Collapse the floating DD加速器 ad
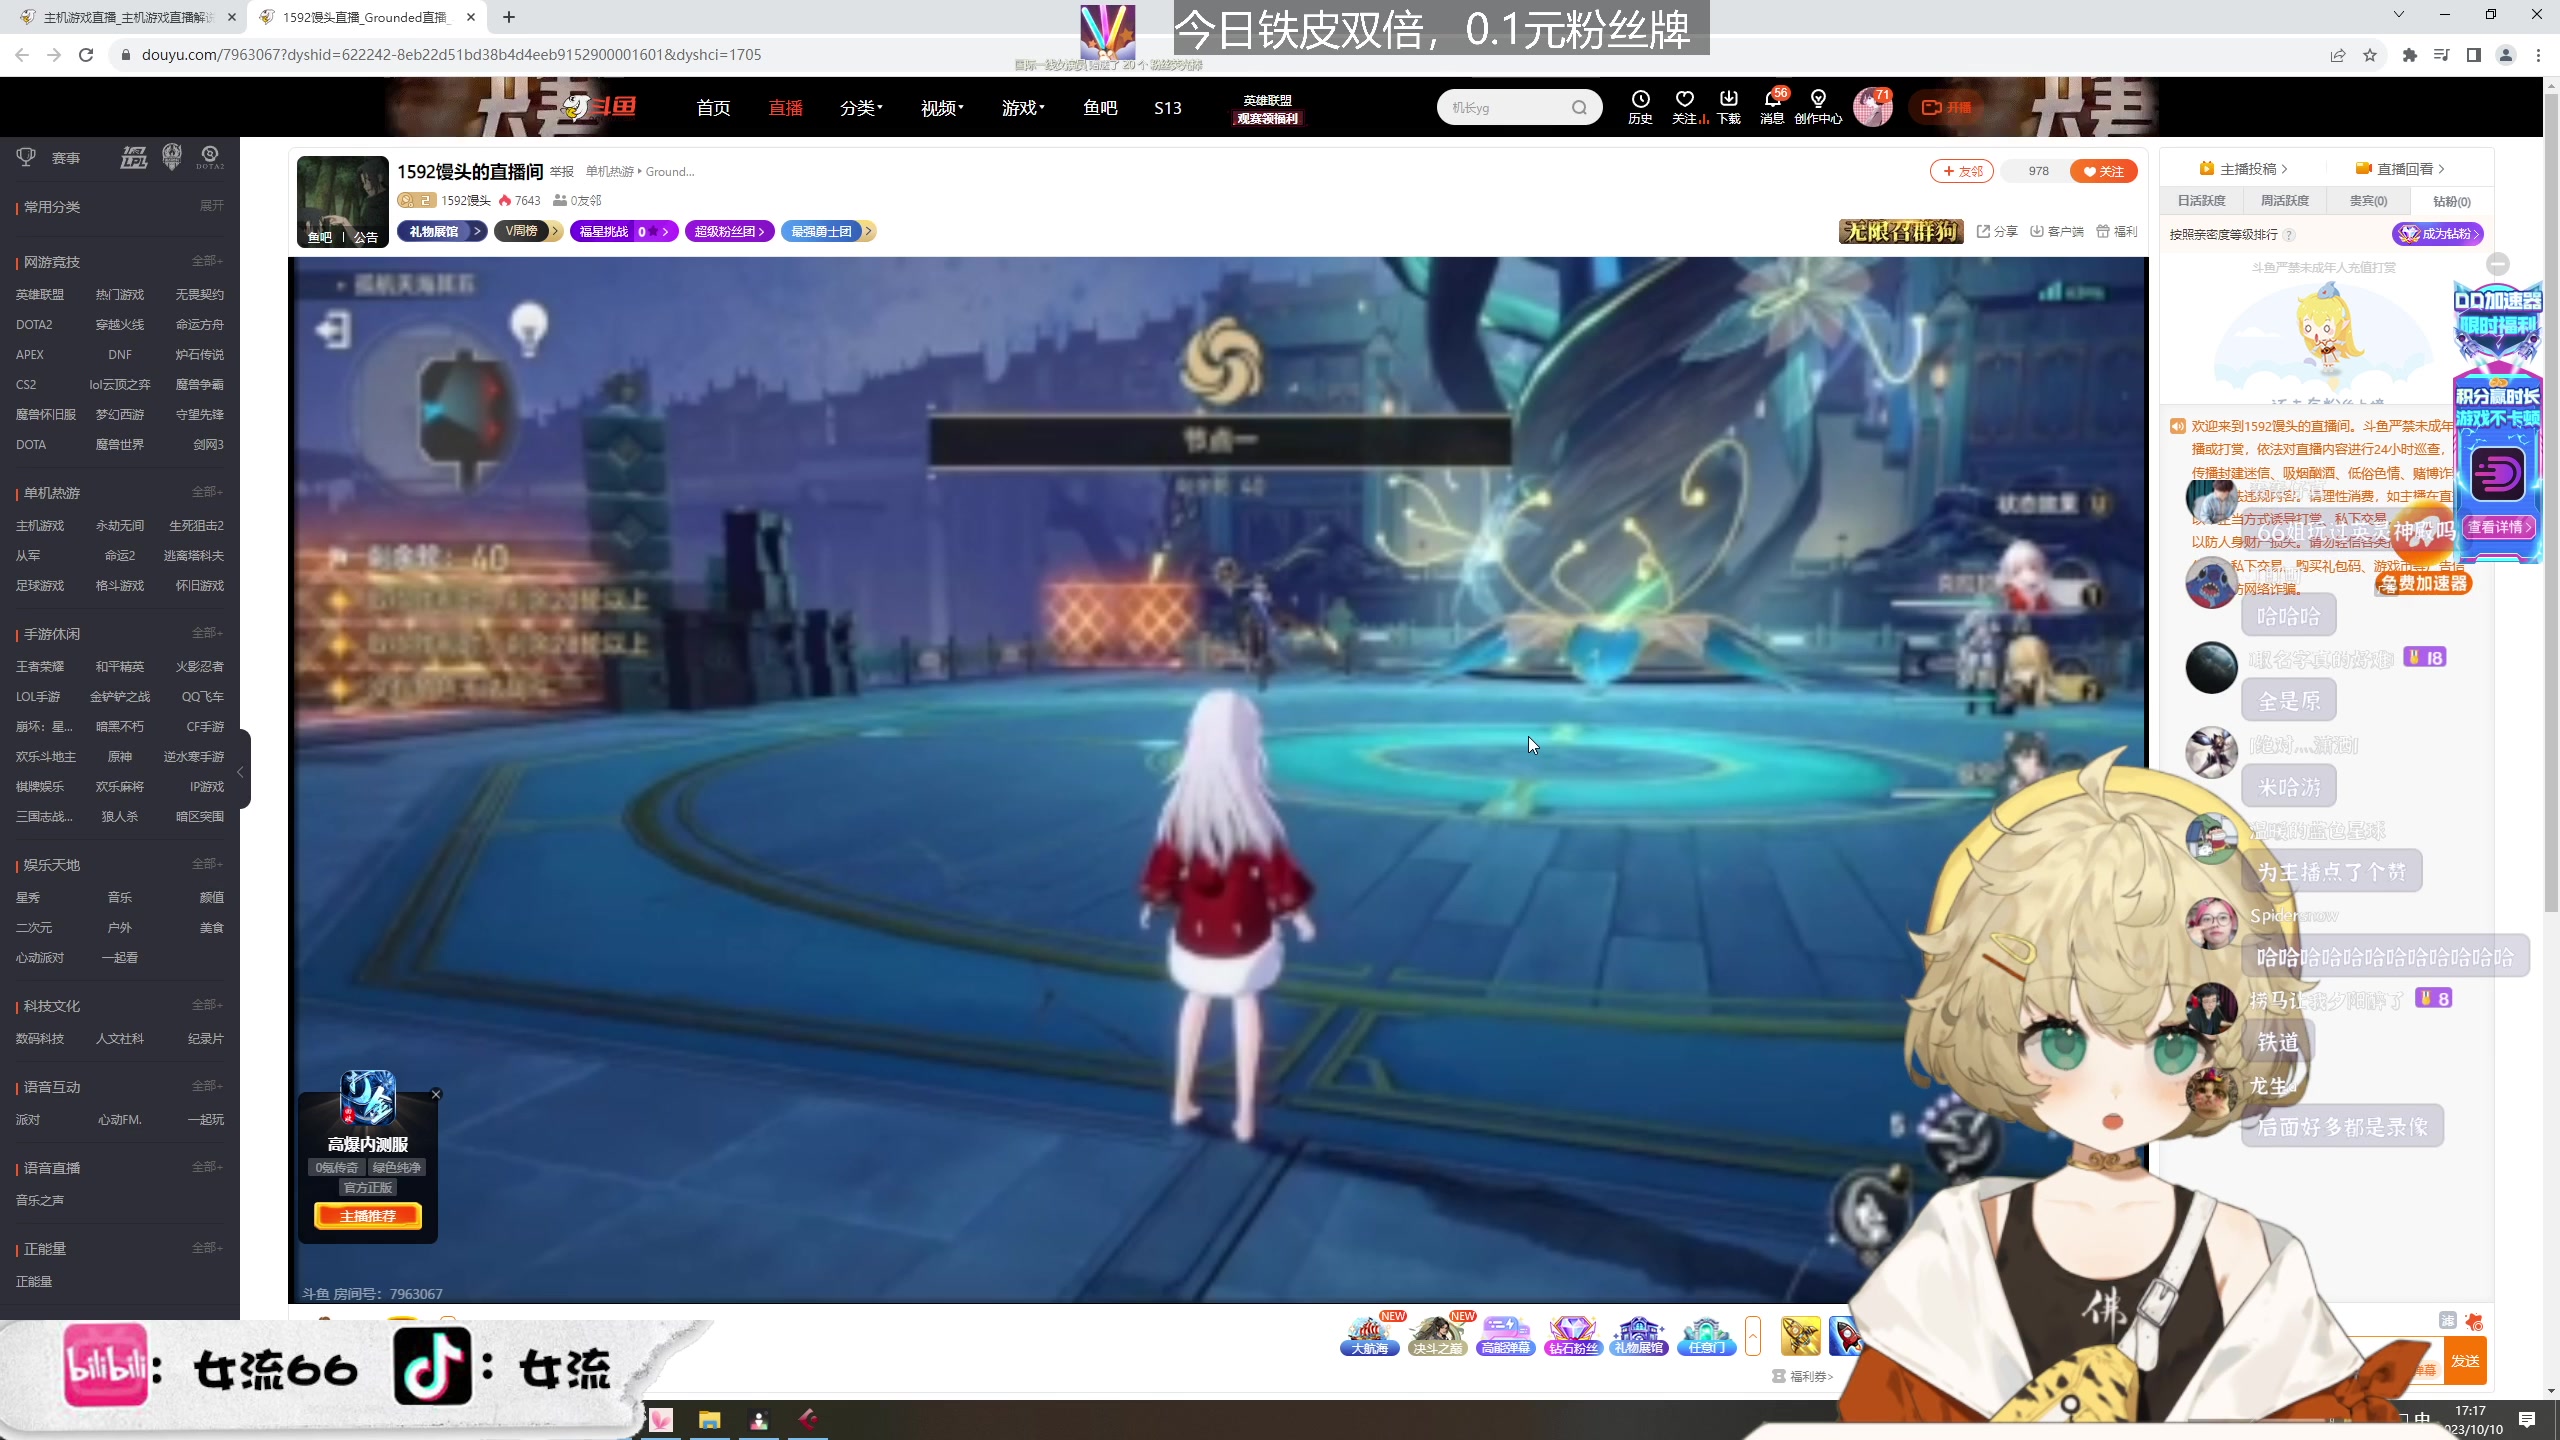The height and width of the screenshot is (1440, 2560). (x=2498, y=264)
